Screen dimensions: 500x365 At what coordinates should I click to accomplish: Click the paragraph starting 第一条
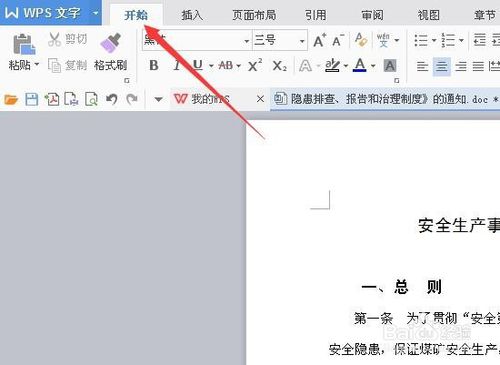(427, 319)
